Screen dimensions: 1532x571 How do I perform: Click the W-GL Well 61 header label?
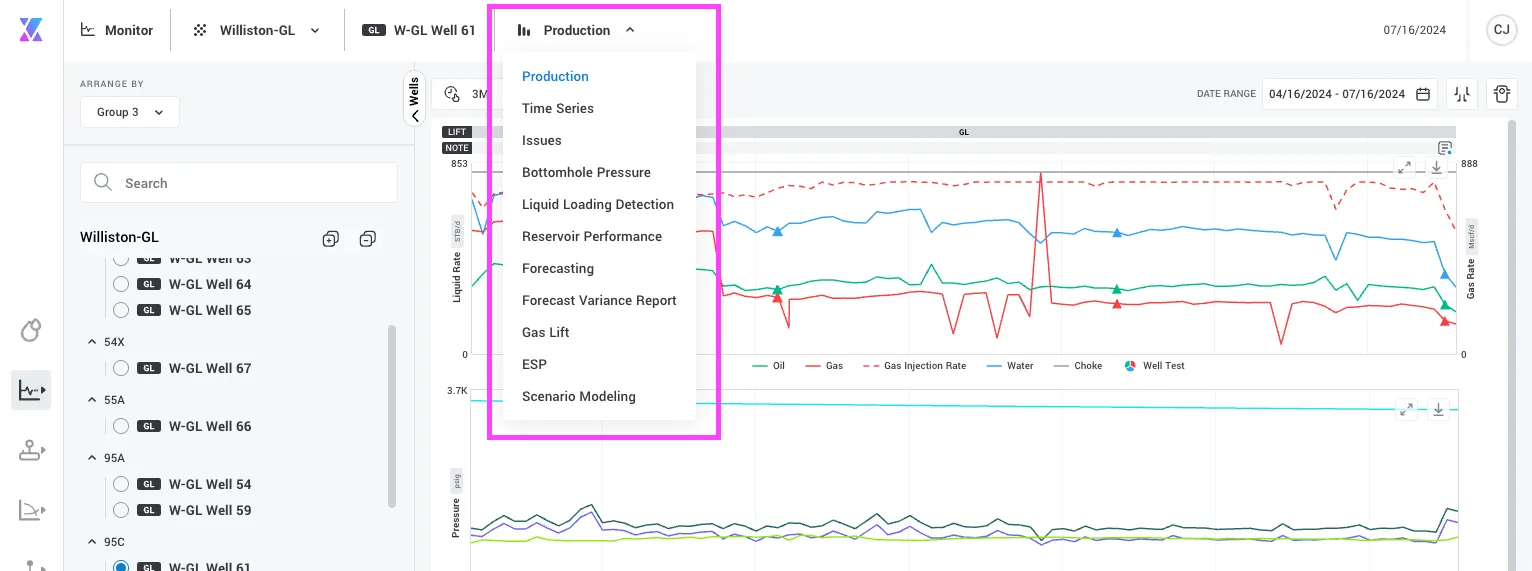click(435, 30)
